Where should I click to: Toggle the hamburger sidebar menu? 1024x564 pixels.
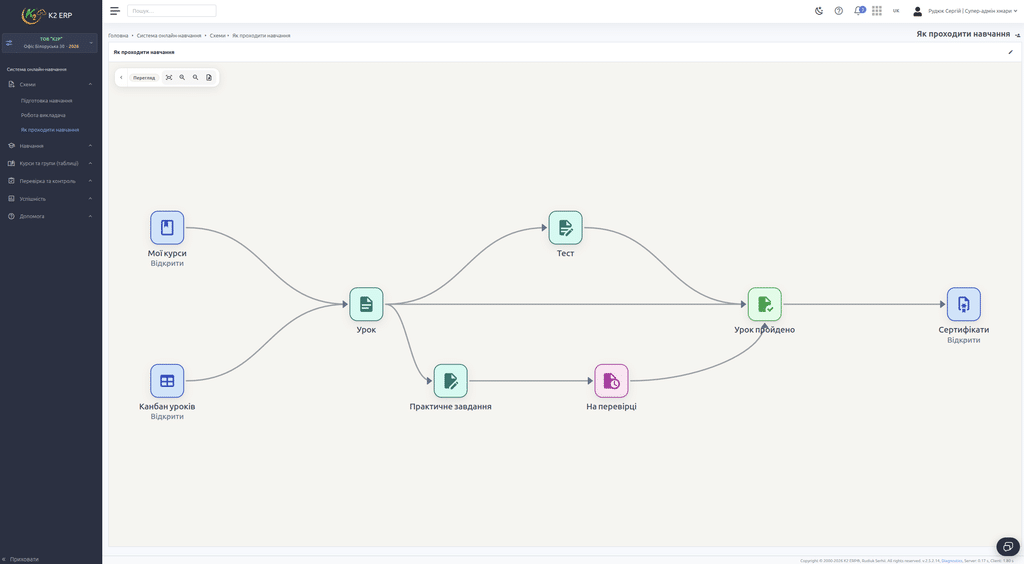tap(115, 10)
